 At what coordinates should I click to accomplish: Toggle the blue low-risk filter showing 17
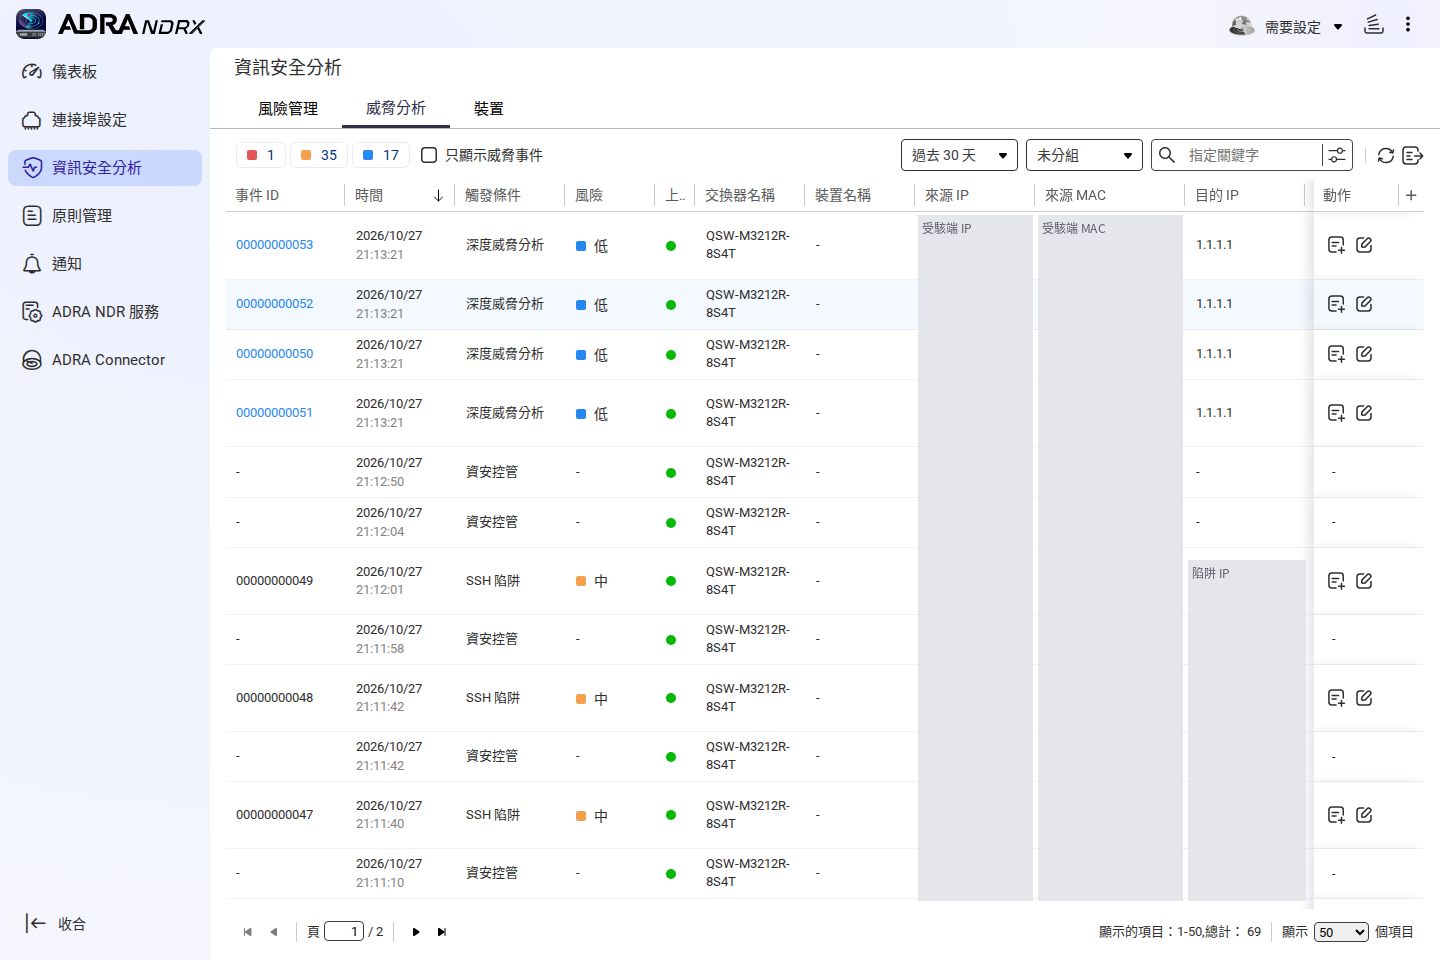point(381,155)
